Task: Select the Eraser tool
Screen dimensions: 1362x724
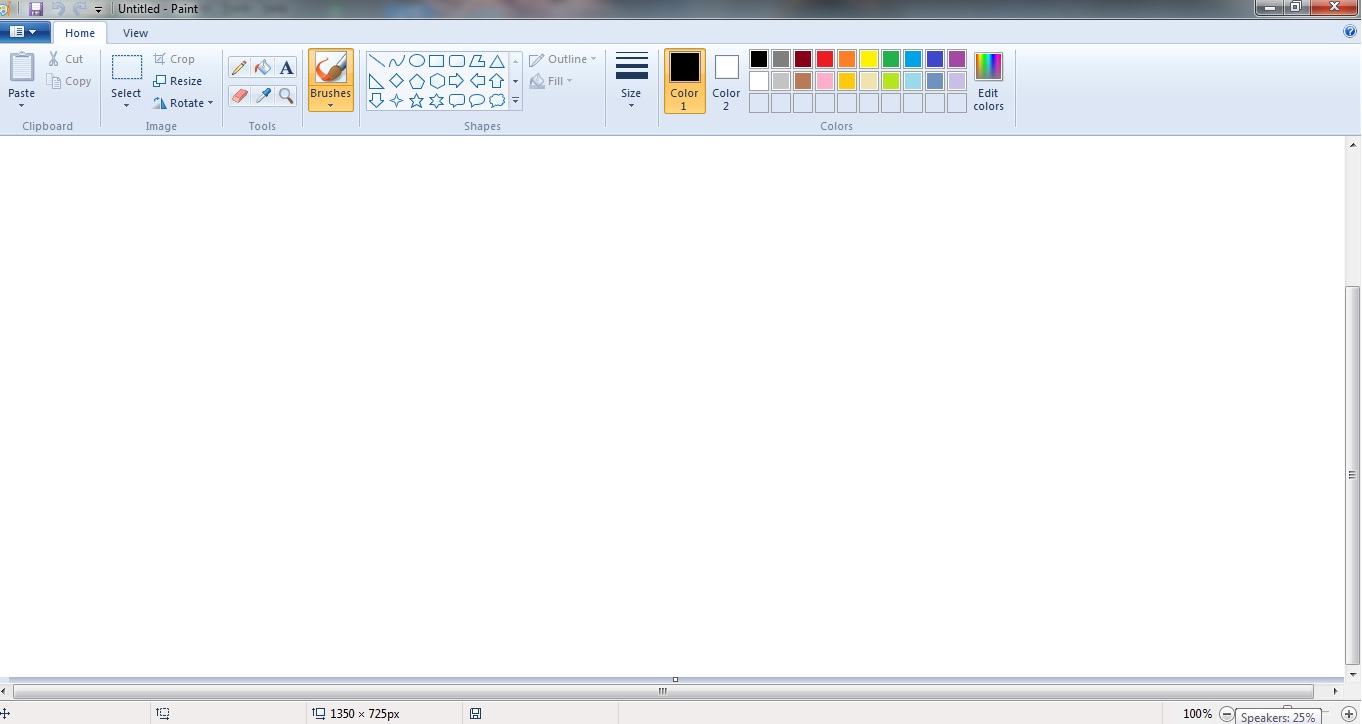Action: [239, 96]
